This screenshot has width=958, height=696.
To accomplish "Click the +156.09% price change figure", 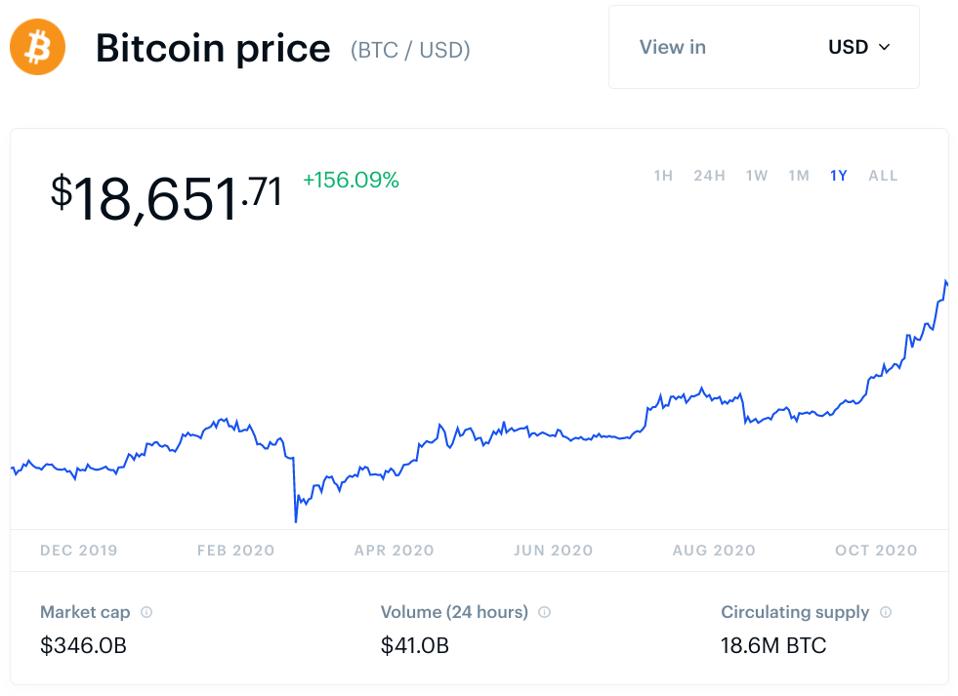I will click(350, 180).
